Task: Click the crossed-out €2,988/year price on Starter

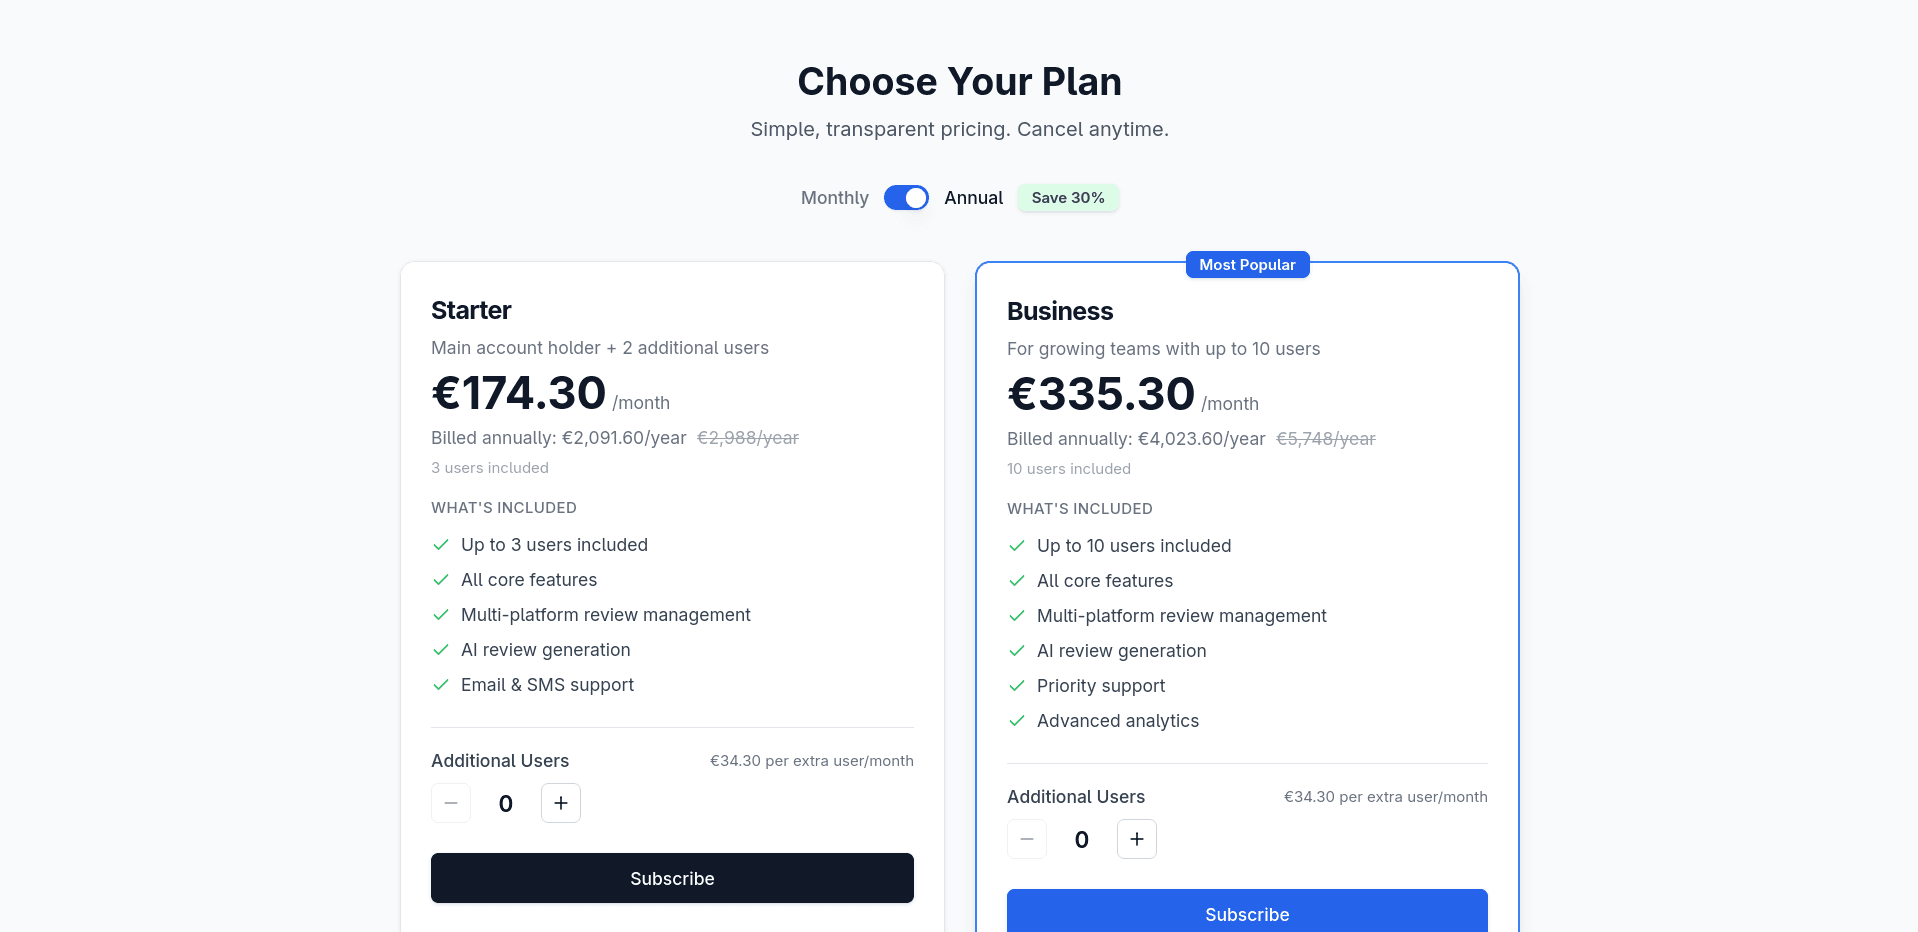Action: tap(747, 437)
